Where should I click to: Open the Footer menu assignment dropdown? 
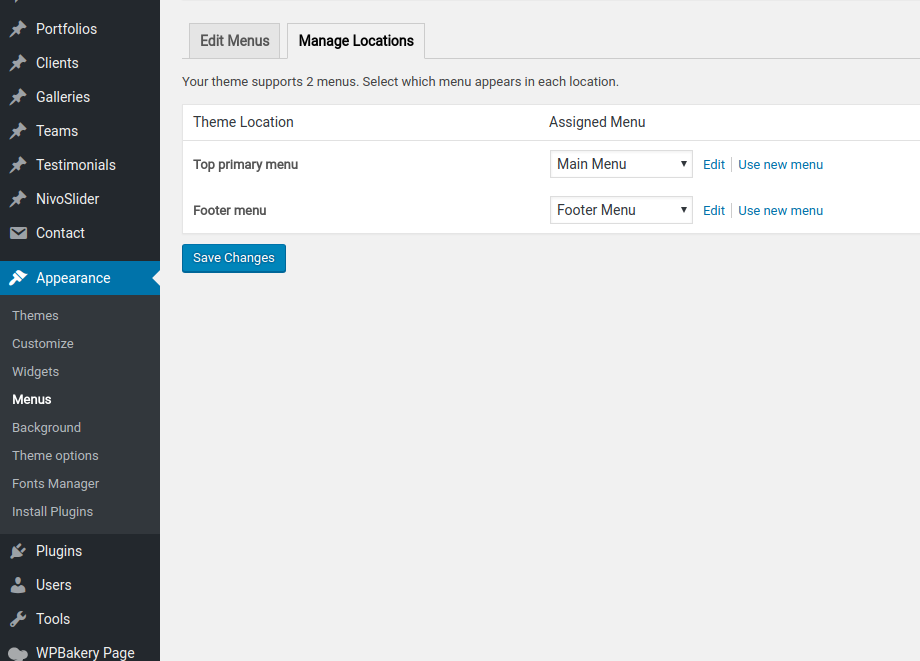coord(620,210)
